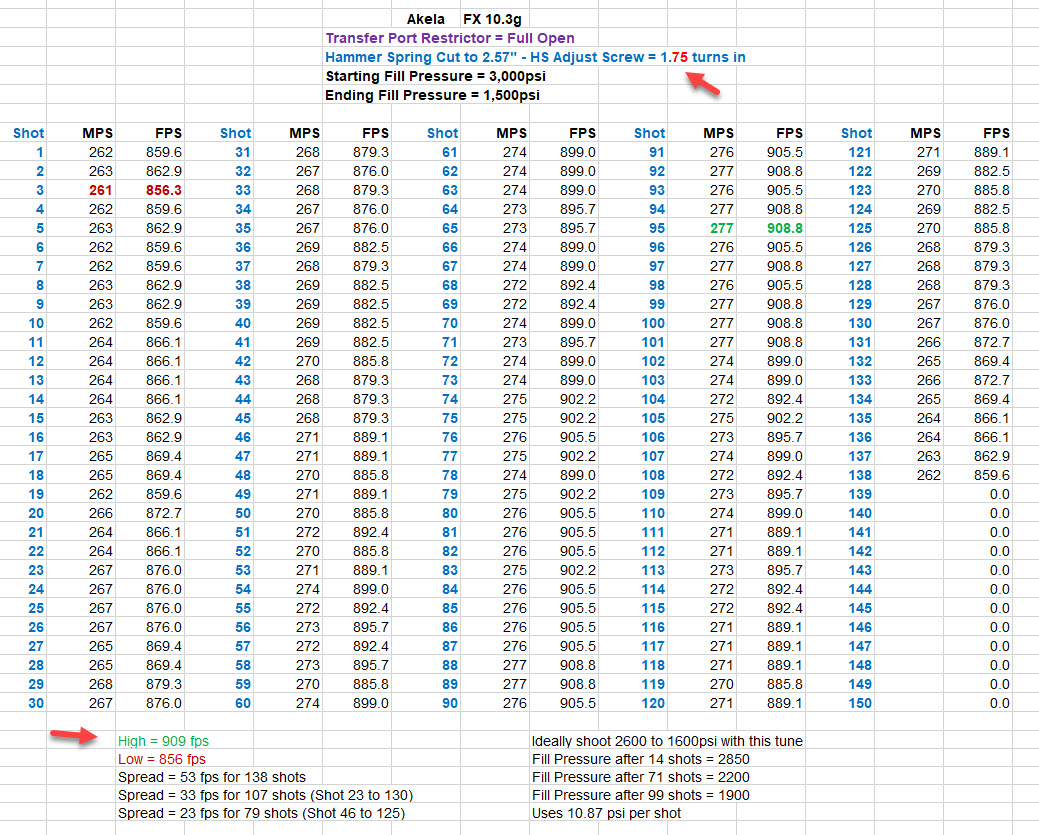Select the MPS value for shot 104
1039x835 pixels.
(722, 399)
